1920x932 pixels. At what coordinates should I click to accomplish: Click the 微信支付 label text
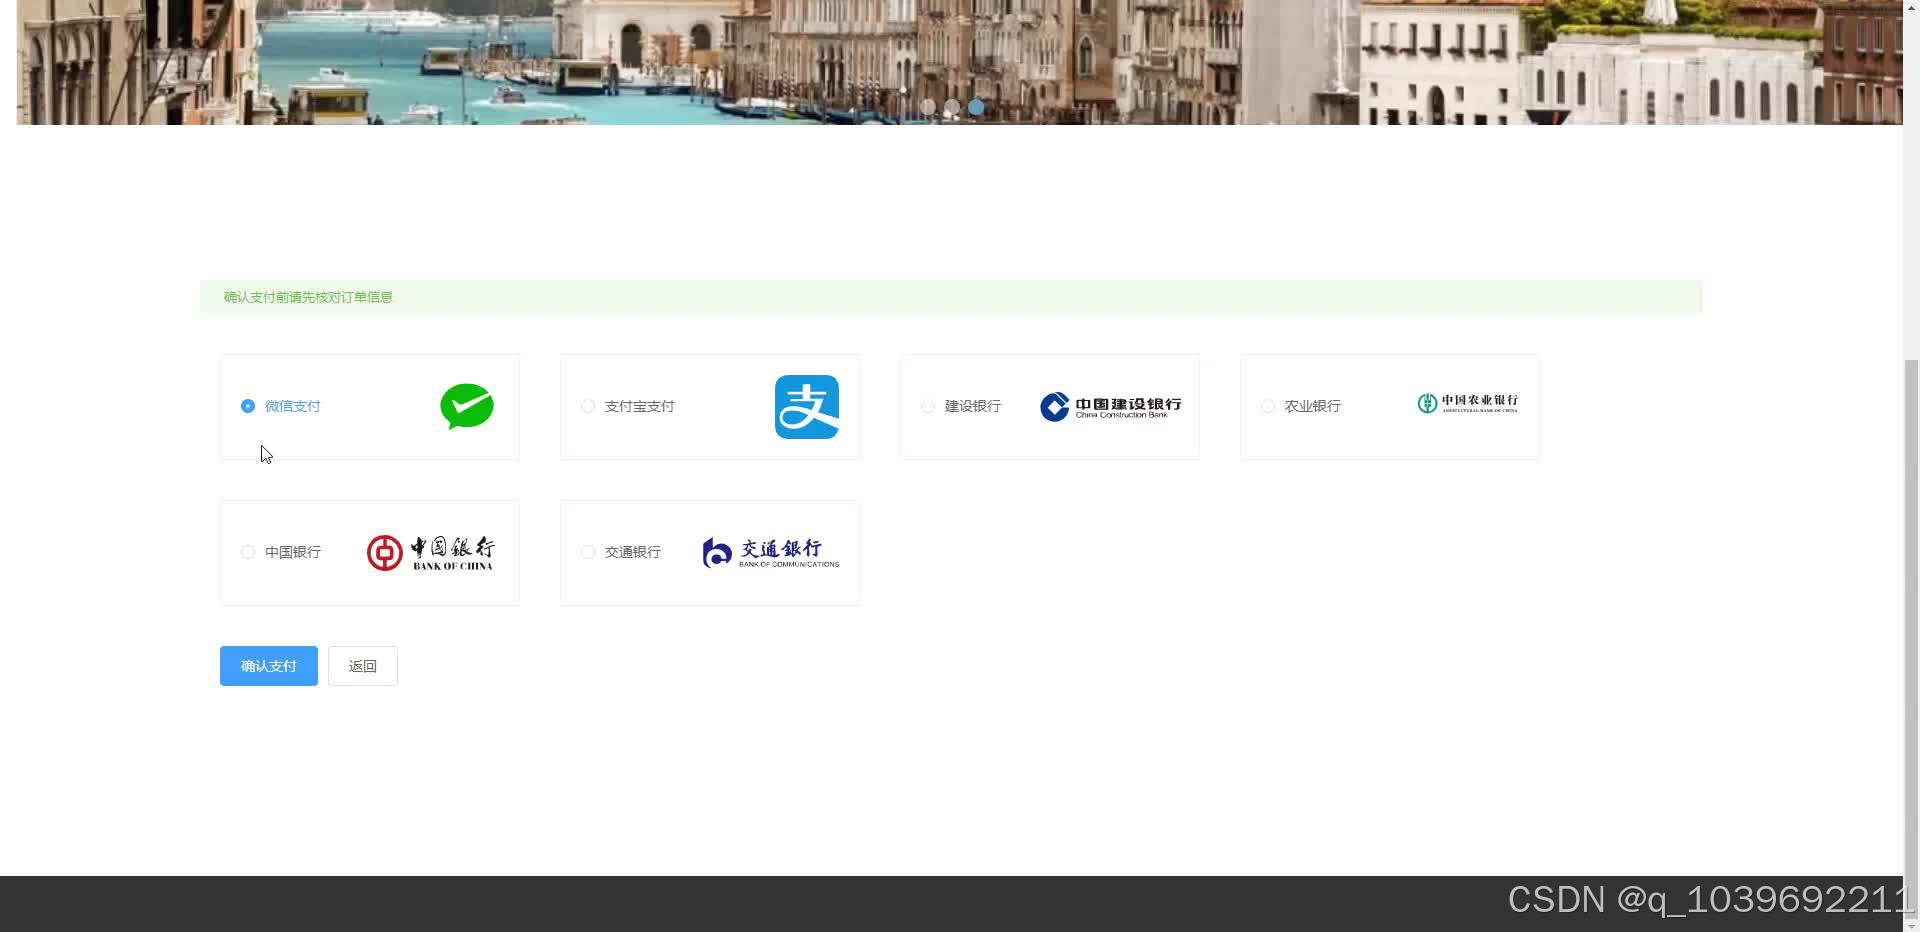point(293,406)
